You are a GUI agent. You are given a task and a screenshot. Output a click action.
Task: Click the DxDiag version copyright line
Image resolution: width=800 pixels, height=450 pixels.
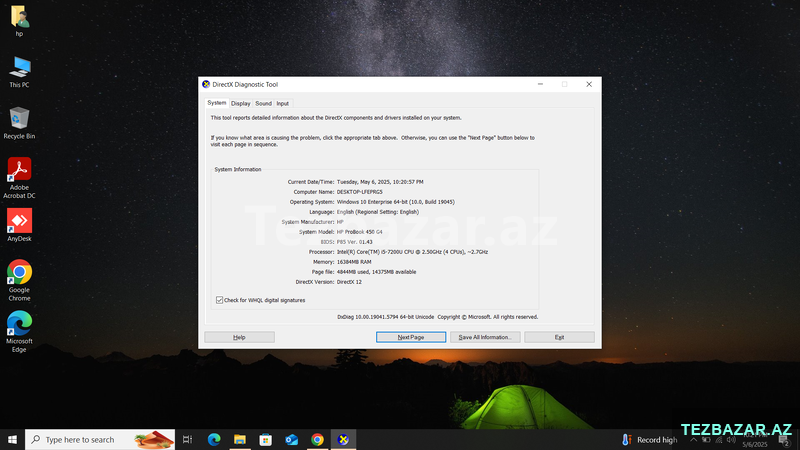pyautogui.click(x=438, y=317)
